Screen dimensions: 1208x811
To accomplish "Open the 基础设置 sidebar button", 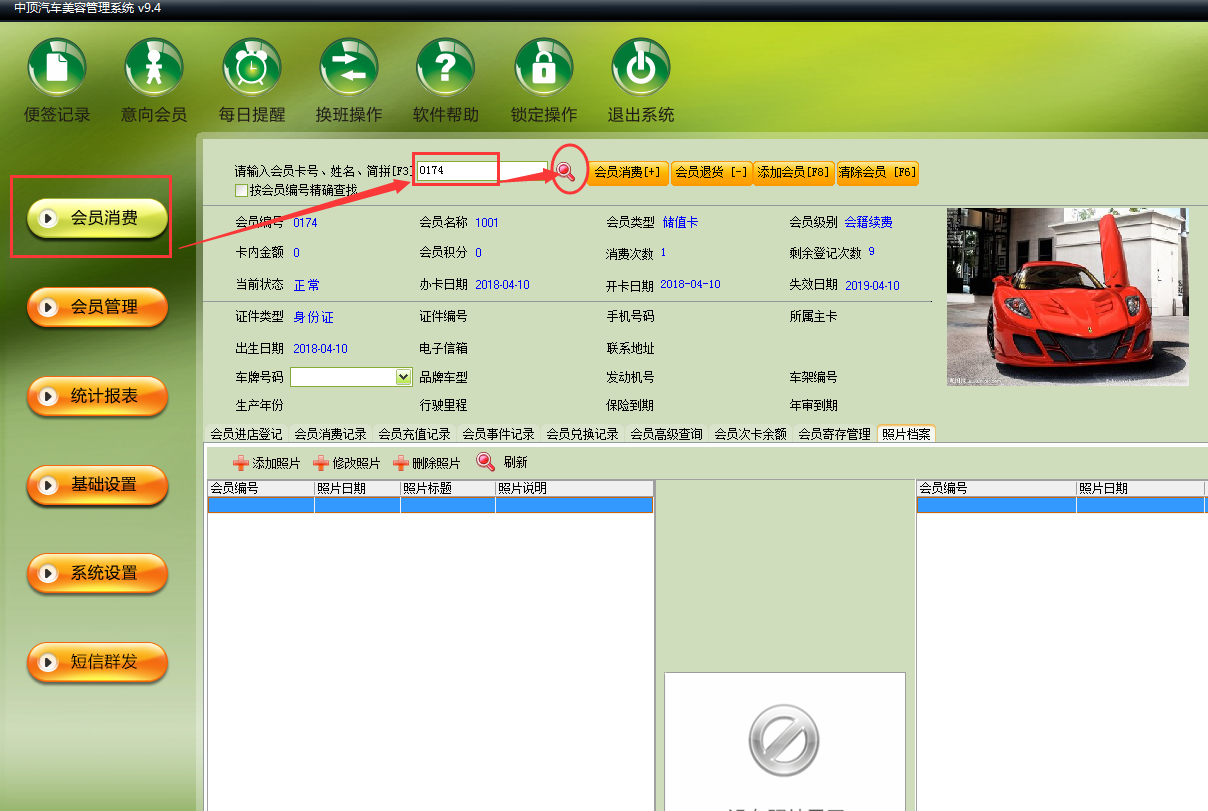I will (97, 484).
